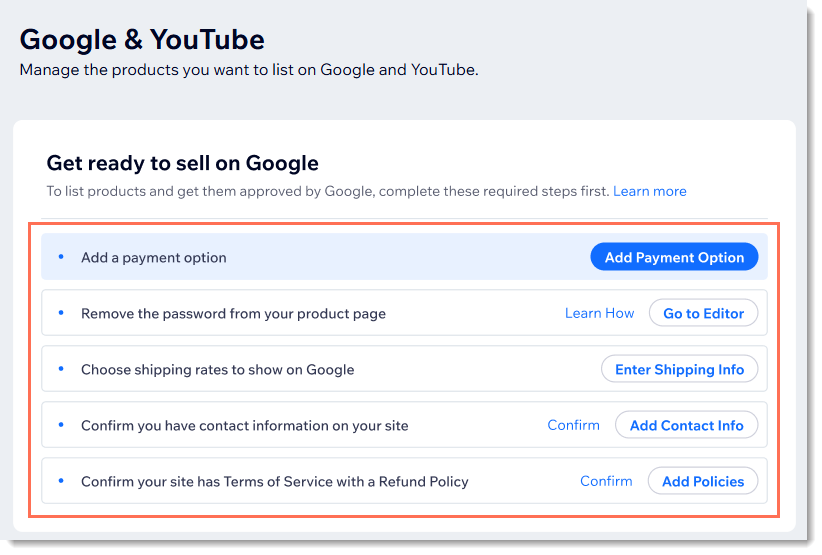Click the Add Contact Info button
The image size is (822, 555).
686,425
